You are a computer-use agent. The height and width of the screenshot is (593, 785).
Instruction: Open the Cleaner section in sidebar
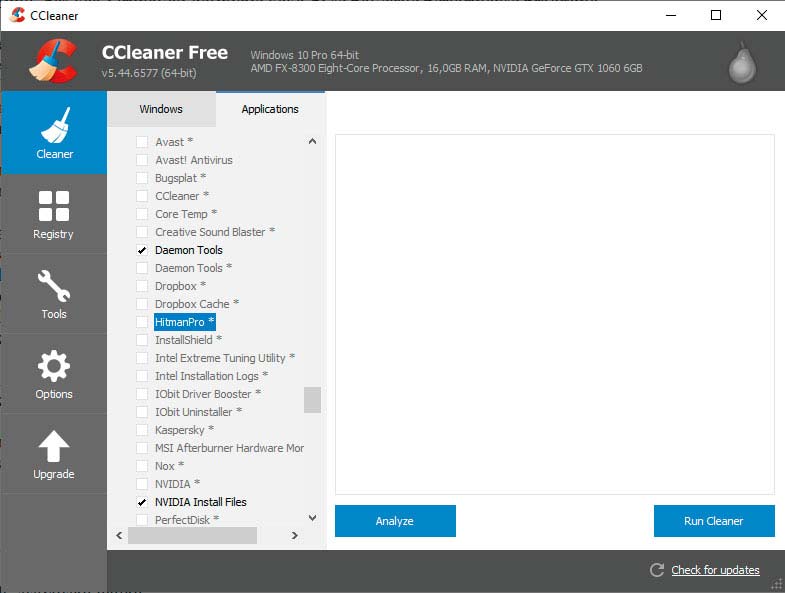pyautogui.click(x=54, y=133)
